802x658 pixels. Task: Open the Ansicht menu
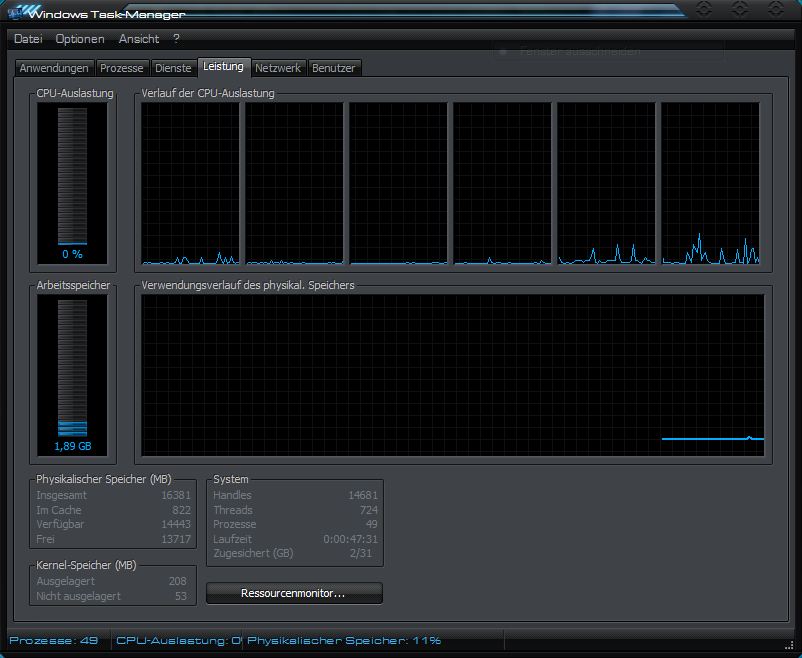click(139, 39)
